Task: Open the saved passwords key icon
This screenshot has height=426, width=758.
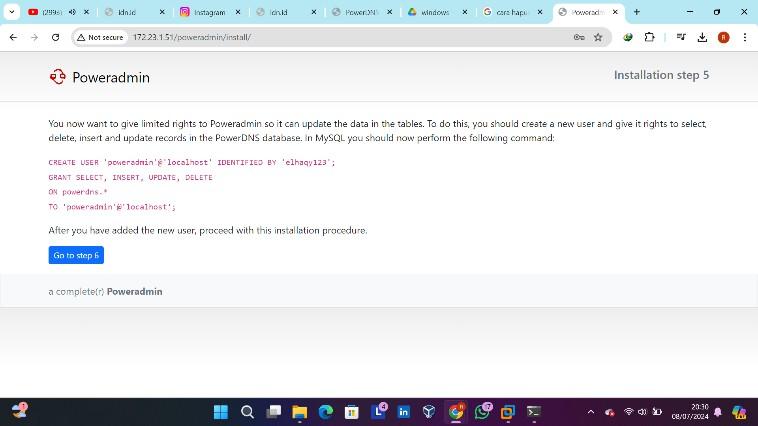Action: click(x=579, y=37)
